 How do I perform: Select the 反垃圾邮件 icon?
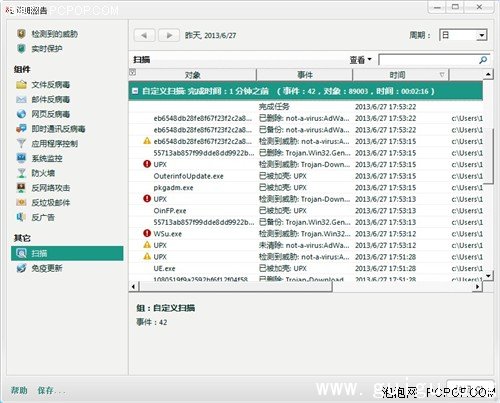point(21,202)
